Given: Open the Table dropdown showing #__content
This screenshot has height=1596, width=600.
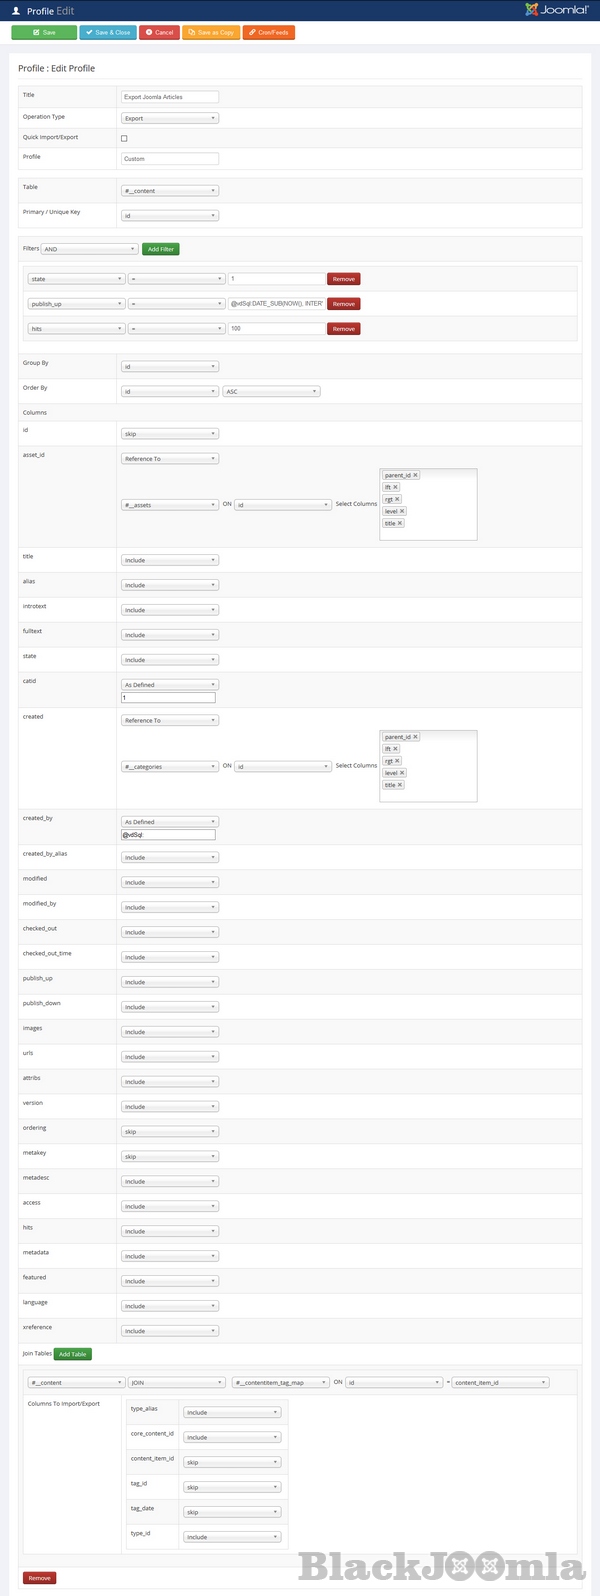Looking at the screenshot, I should click(168, 189).
